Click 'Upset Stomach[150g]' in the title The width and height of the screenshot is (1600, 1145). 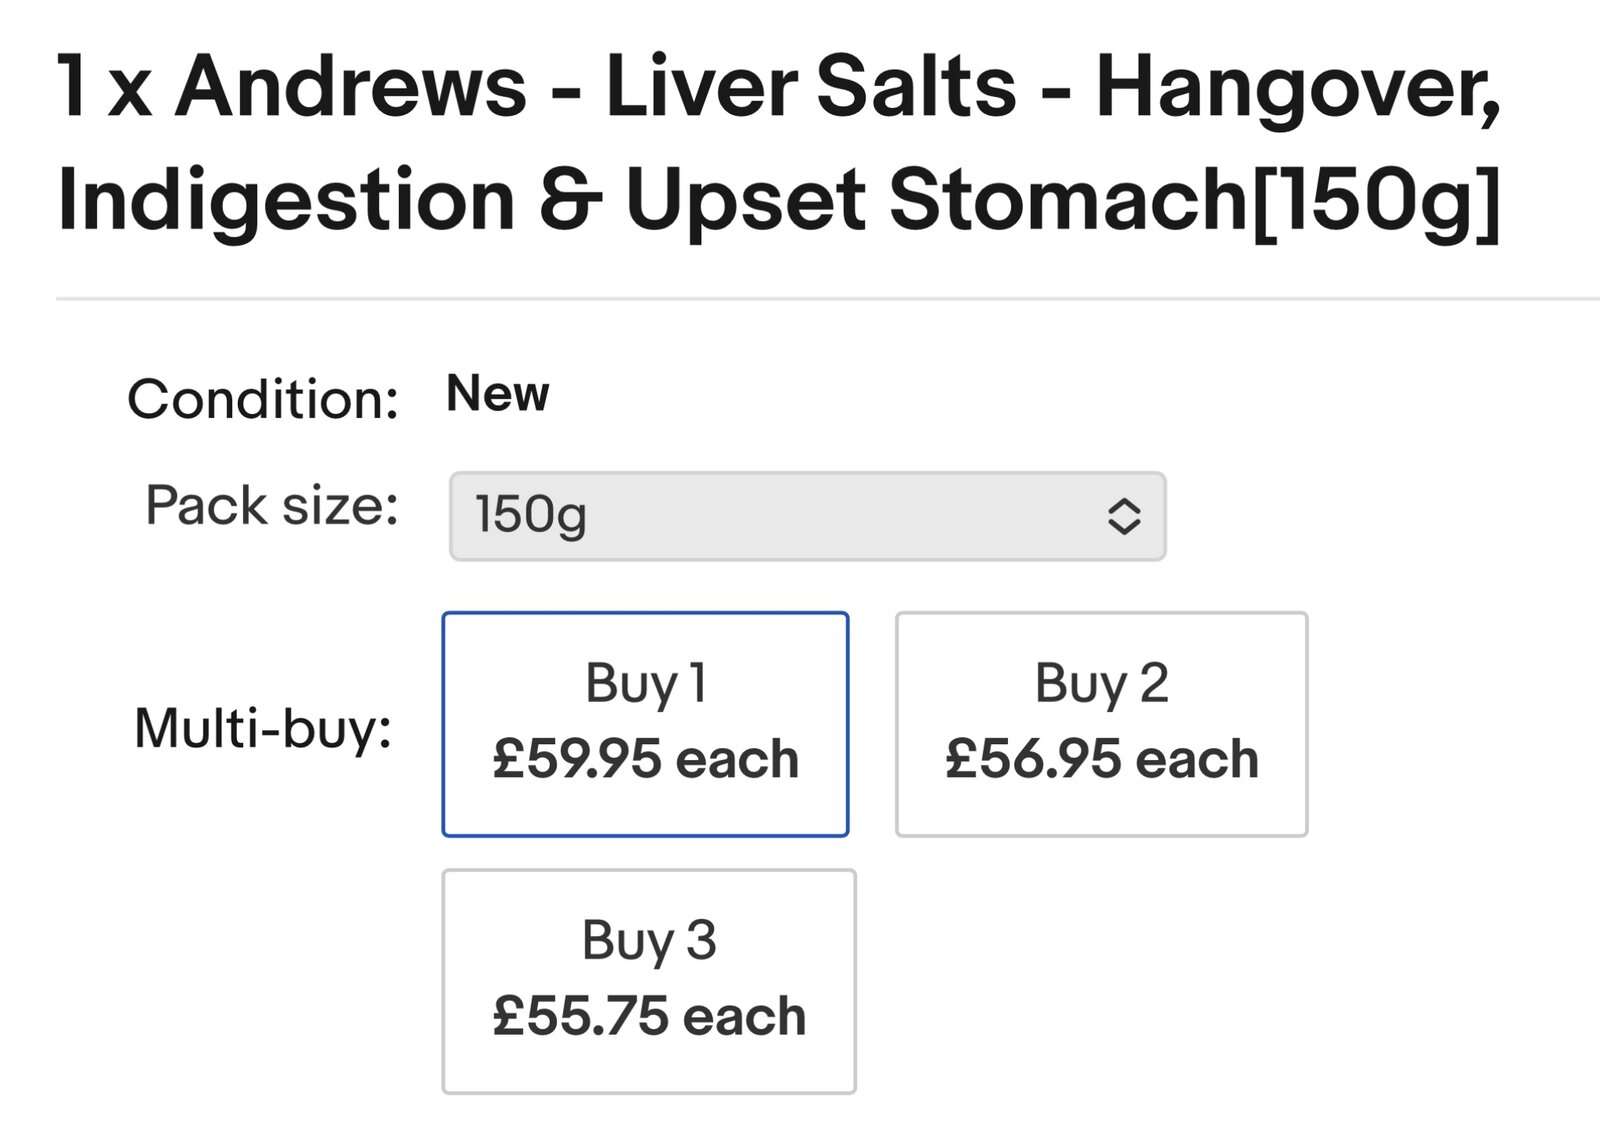pos(1063,200)
